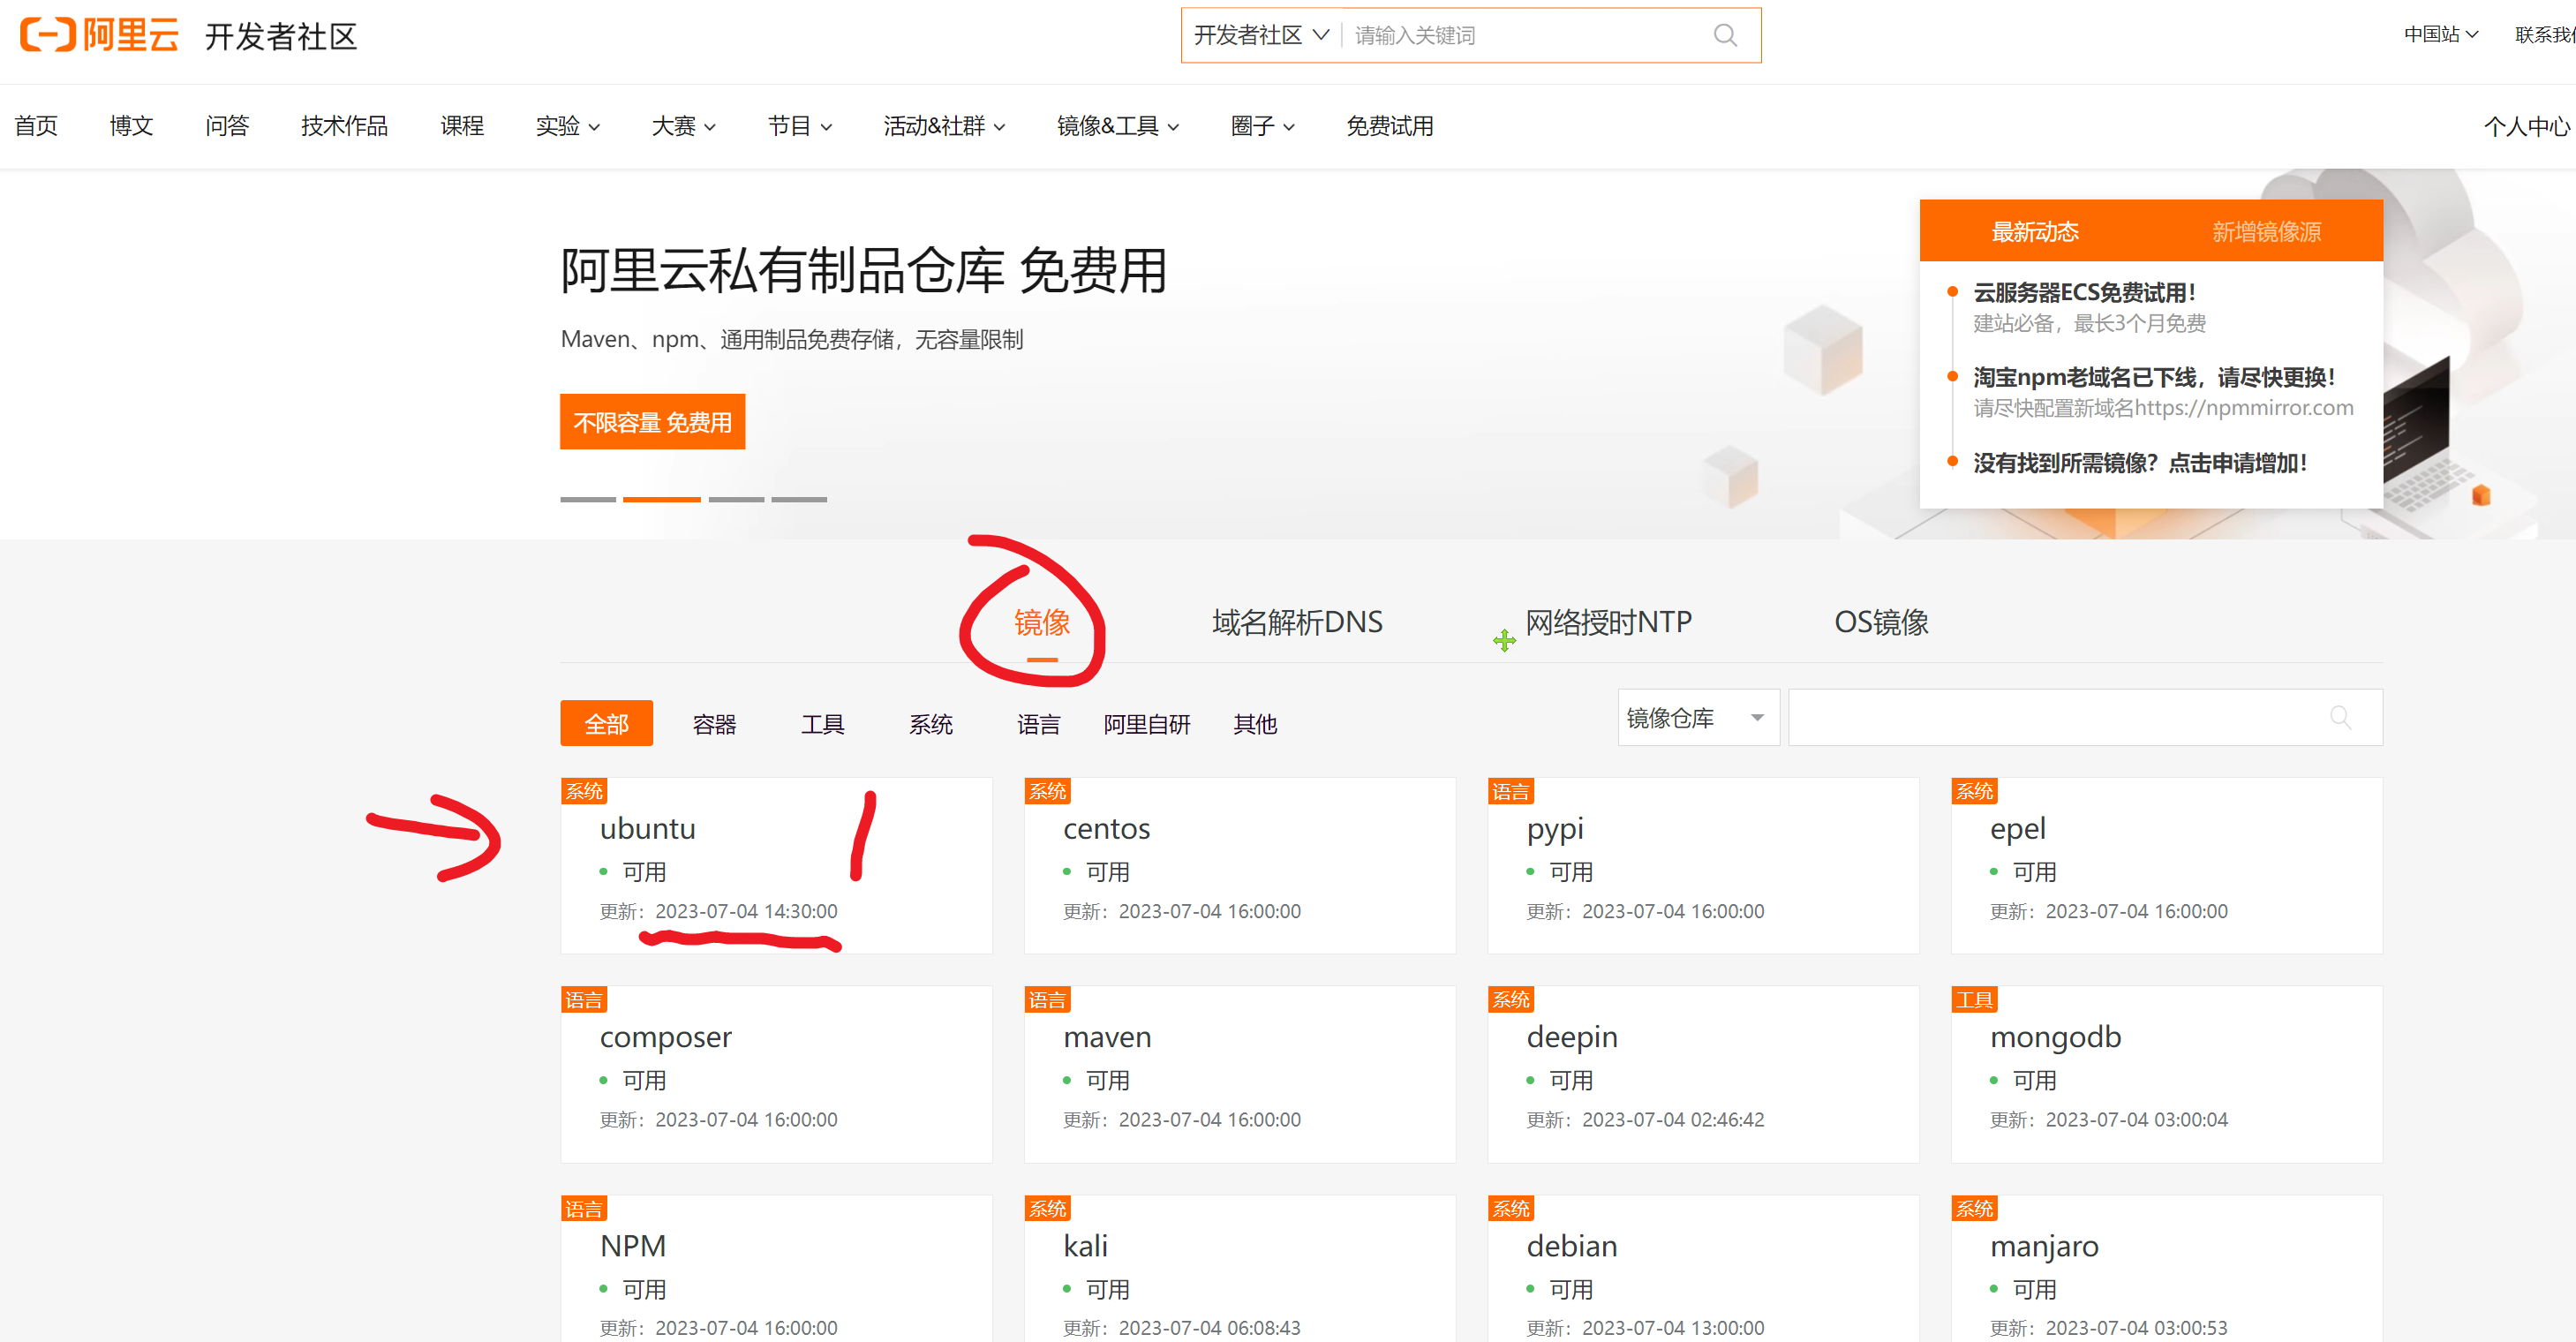
Task: Click the mirror search magnifier icon
Action: (x=2340, y=717)
